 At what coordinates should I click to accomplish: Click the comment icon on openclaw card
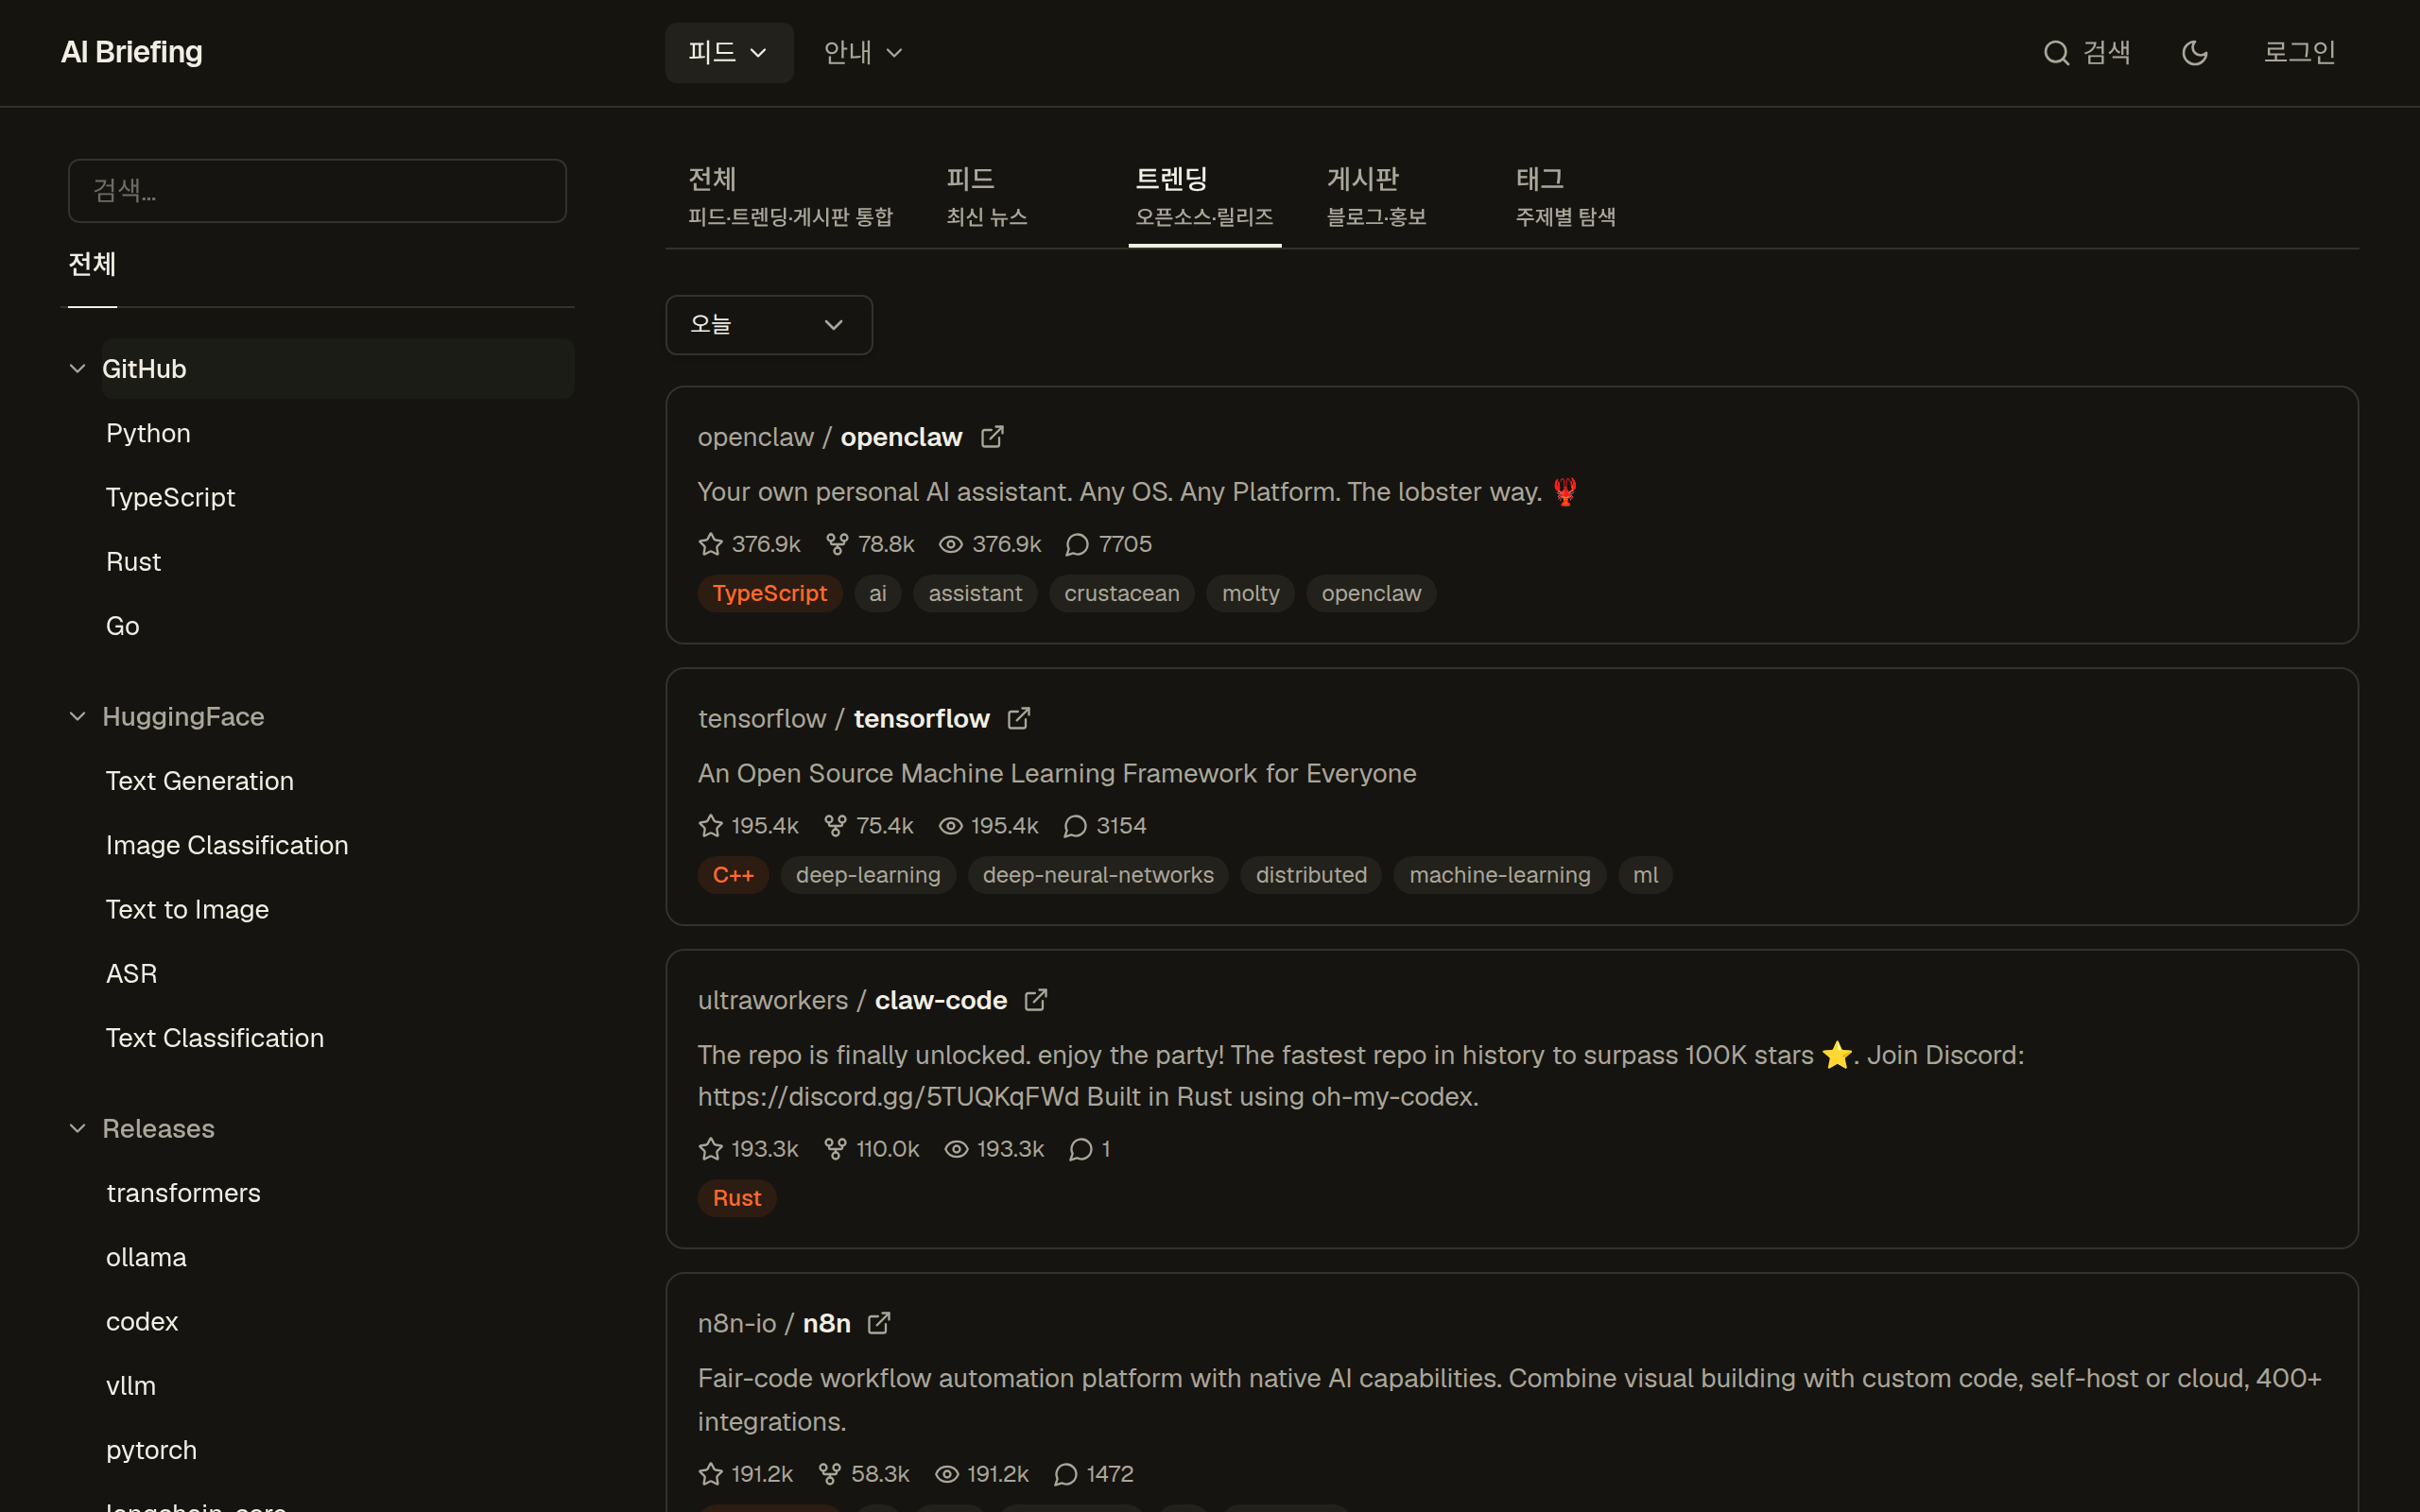(x=1077, y=544)
